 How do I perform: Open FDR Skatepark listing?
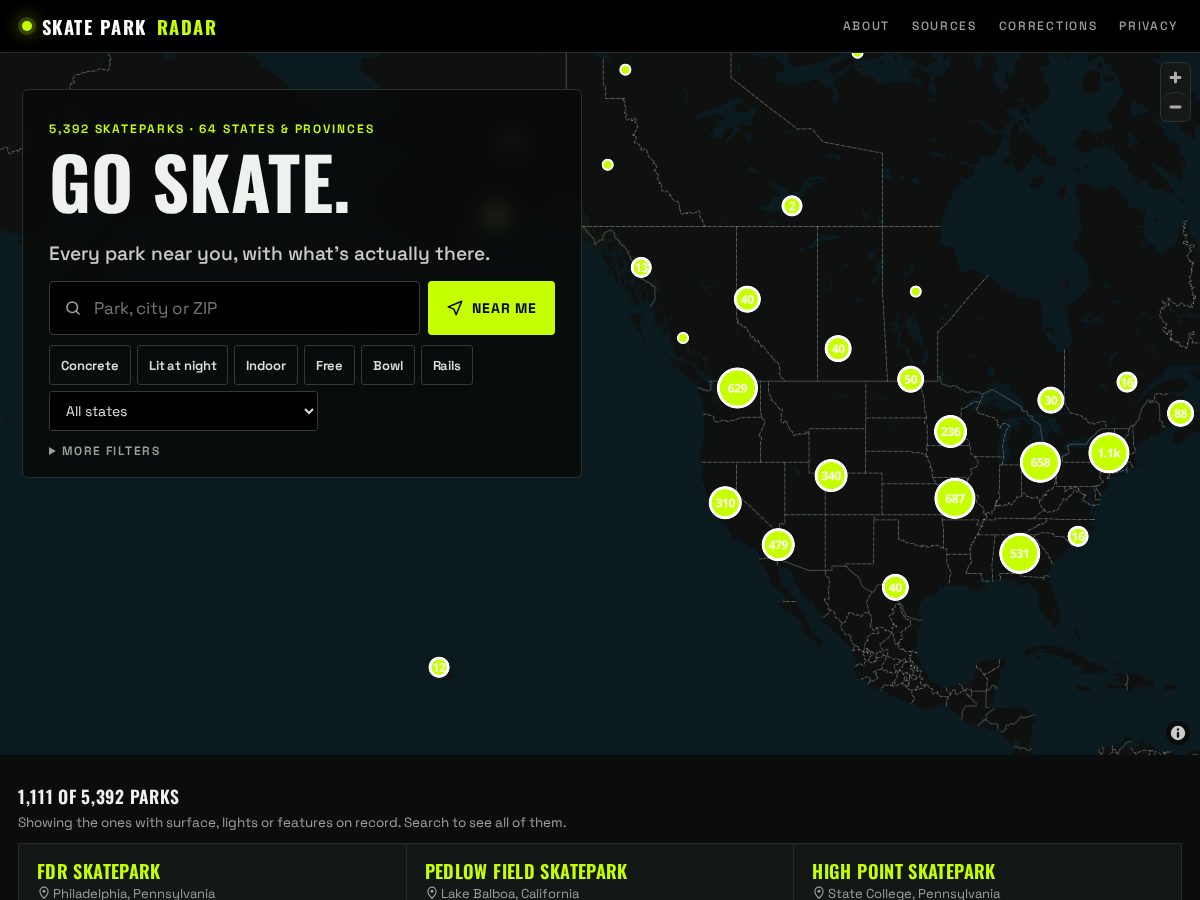pyautogui.click(x=99, y=871)
